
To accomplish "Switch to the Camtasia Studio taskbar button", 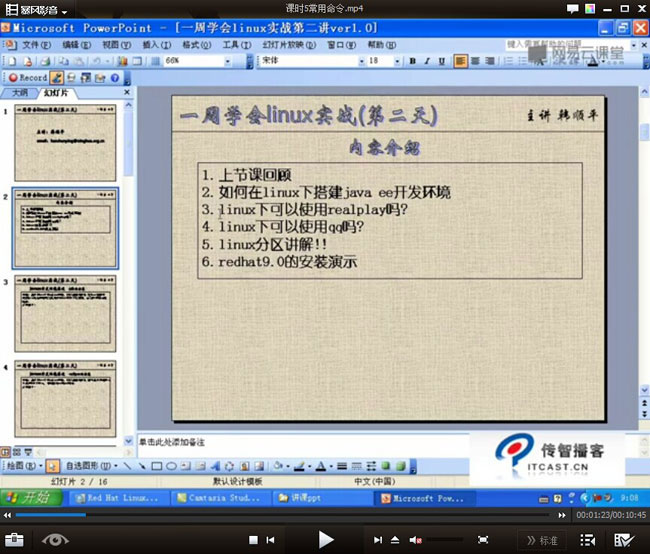I will point(221,498).
